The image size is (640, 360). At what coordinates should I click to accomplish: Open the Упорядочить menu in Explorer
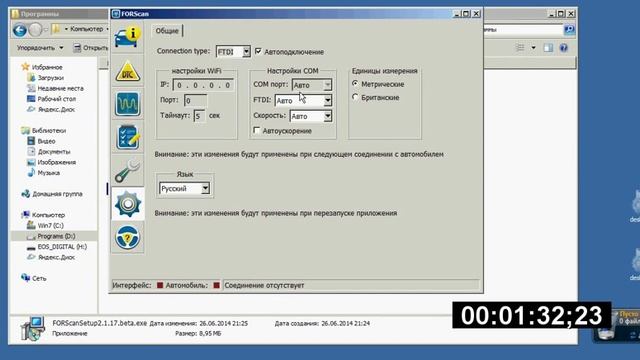coord(40,48)
